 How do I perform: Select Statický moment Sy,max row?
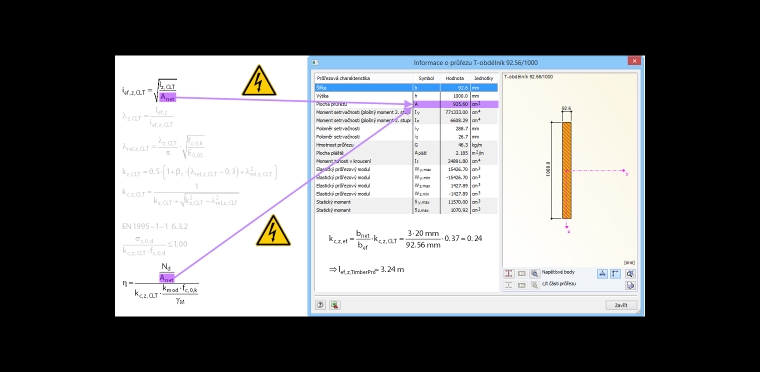click(x=406, y=202)
